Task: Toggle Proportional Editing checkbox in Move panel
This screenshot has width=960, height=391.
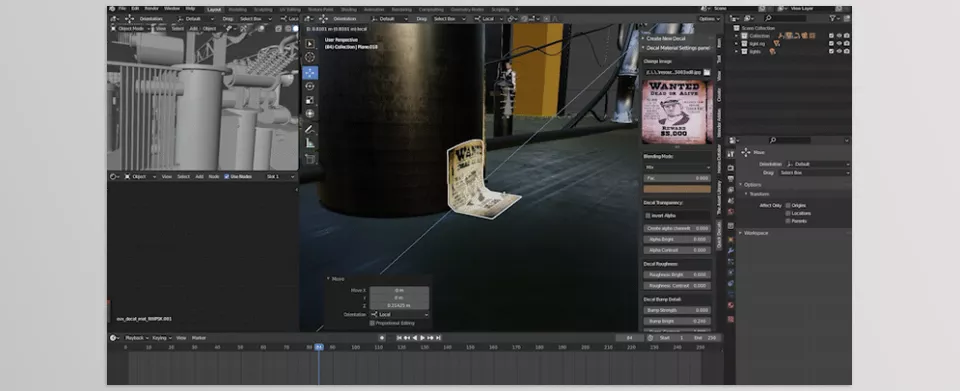Action: click(372, 322)
